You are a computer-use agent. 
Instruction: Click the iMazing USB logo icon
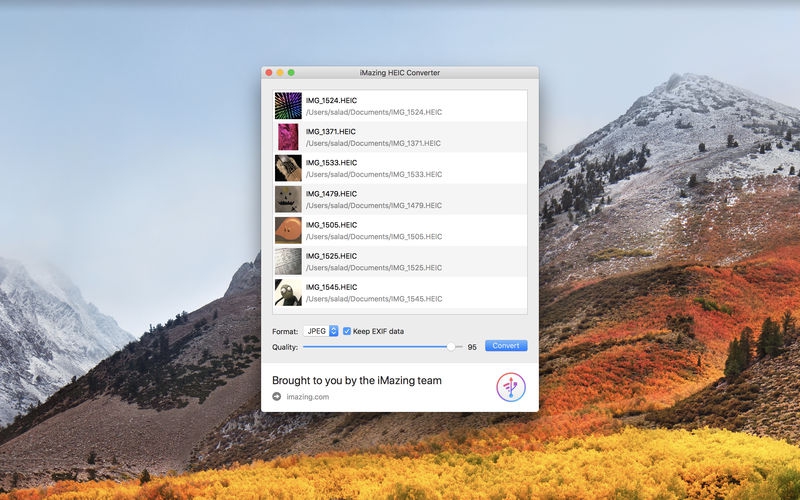click(x=511, y=387)
